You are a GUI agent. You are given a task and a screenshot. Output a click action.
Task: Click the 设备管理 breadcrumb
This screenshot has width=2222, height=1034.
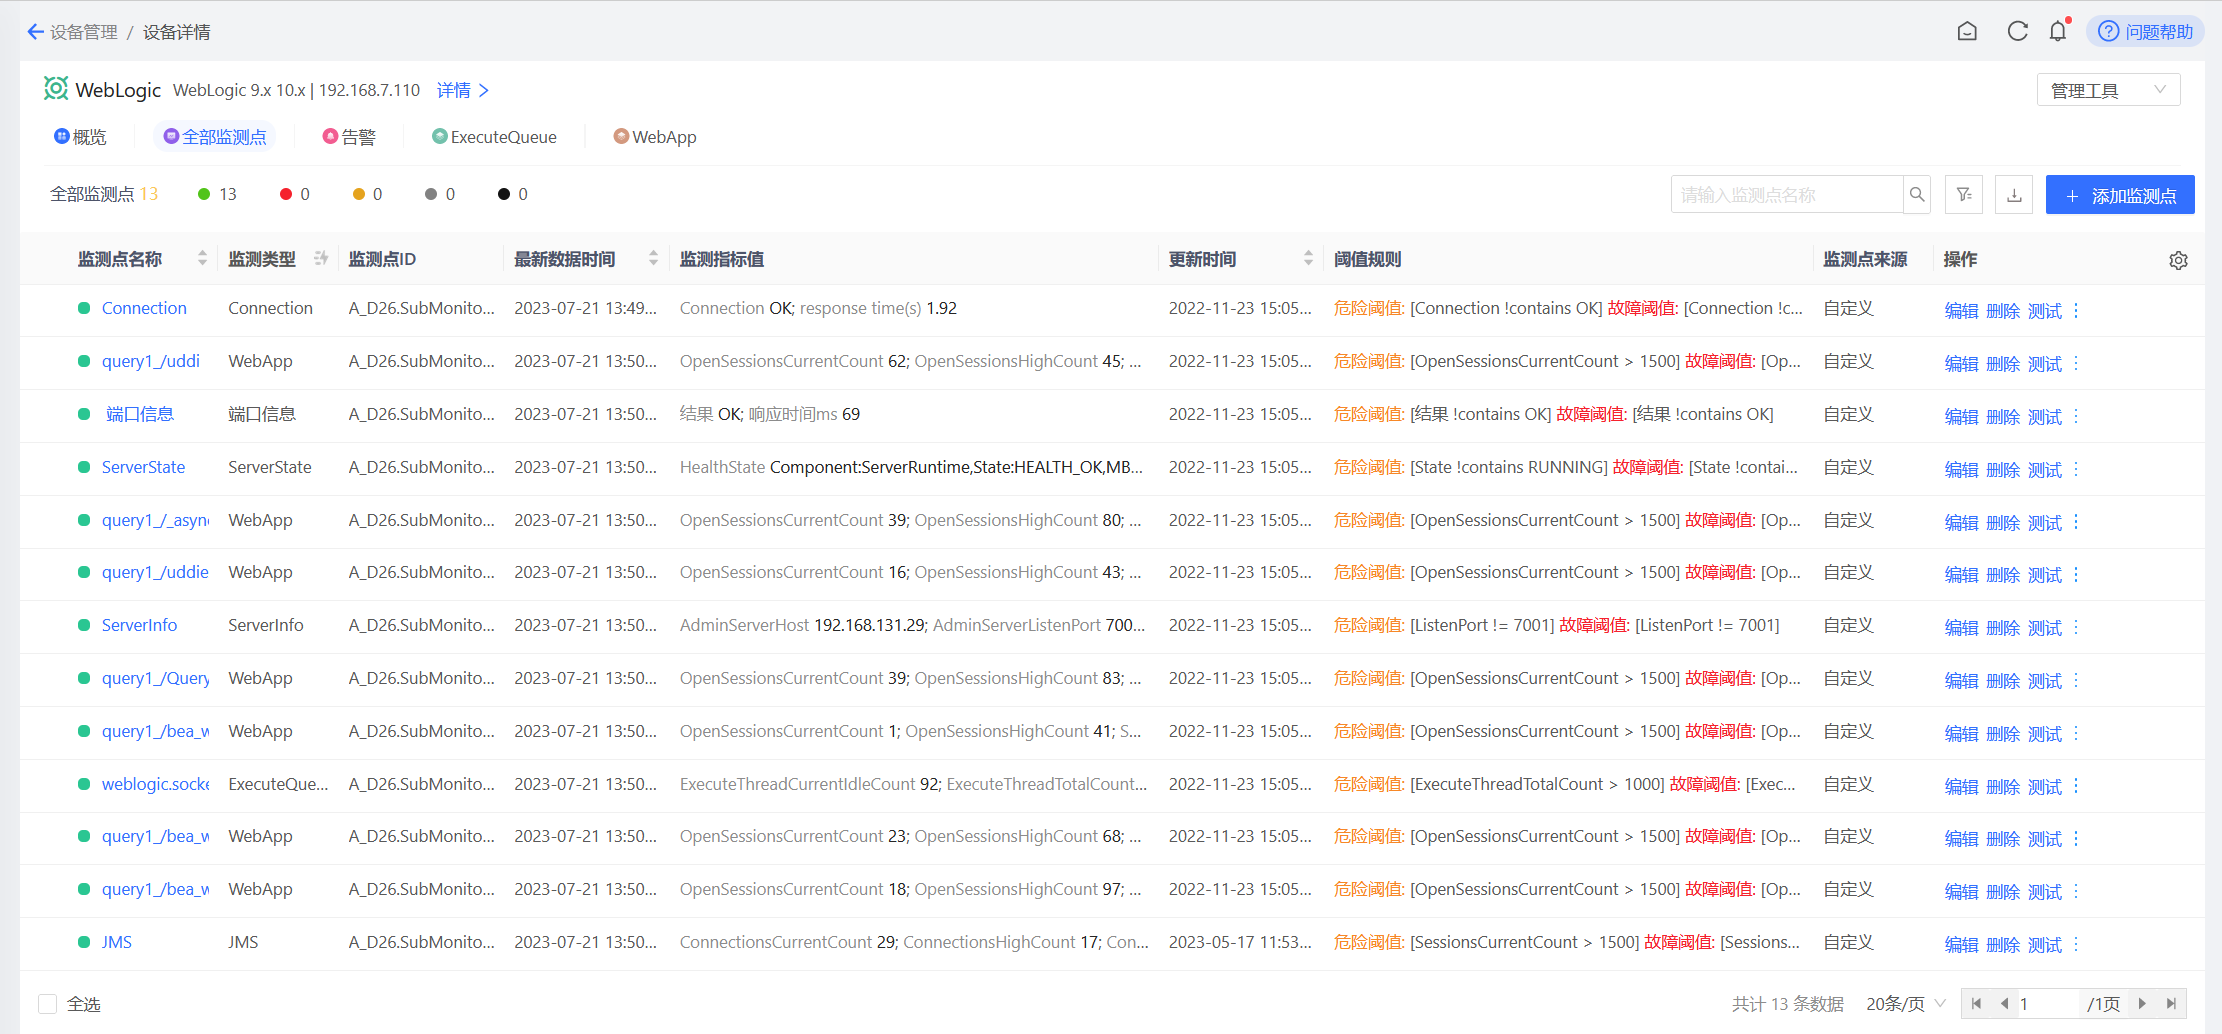pos(84,32)
